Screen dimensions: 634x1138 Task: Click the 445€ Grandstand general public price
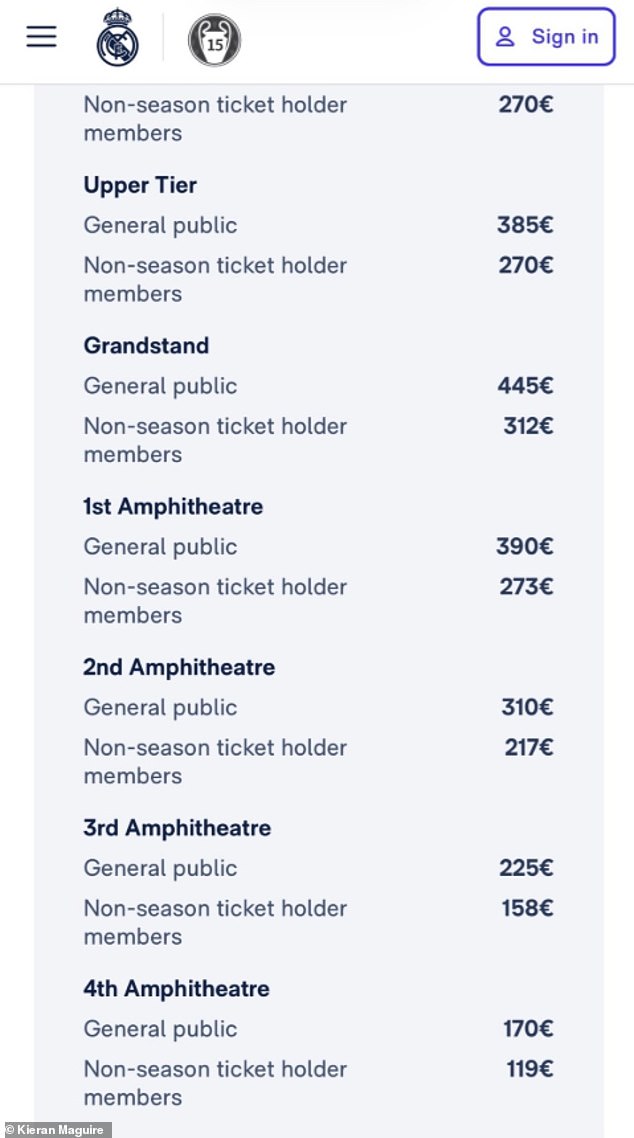point(525,386)
